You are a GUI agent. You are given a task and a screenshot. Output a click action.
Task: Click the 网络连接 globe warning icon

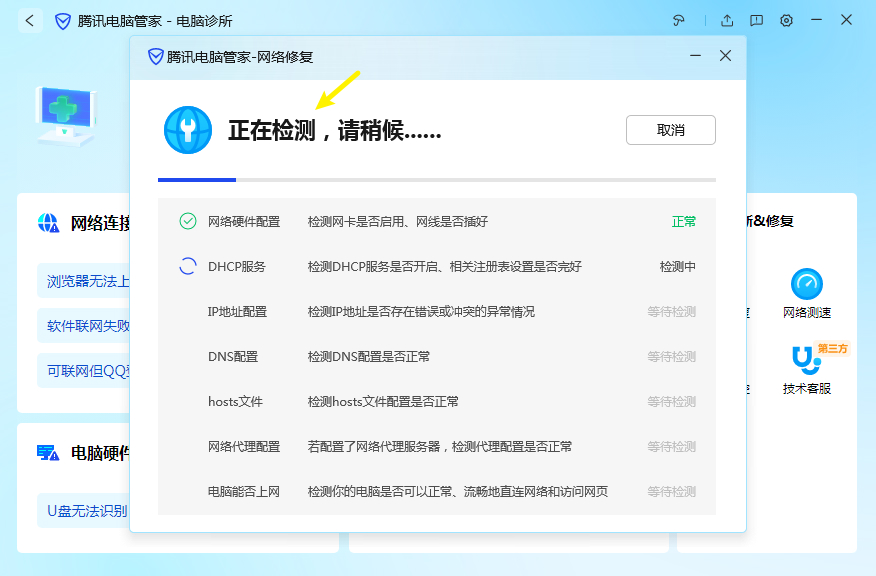click(48, 223)
